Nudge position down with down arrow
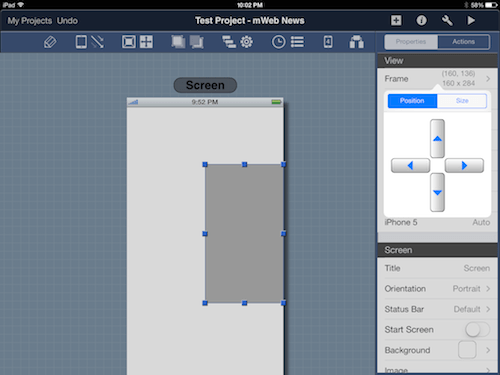 (x=437, y=192)
